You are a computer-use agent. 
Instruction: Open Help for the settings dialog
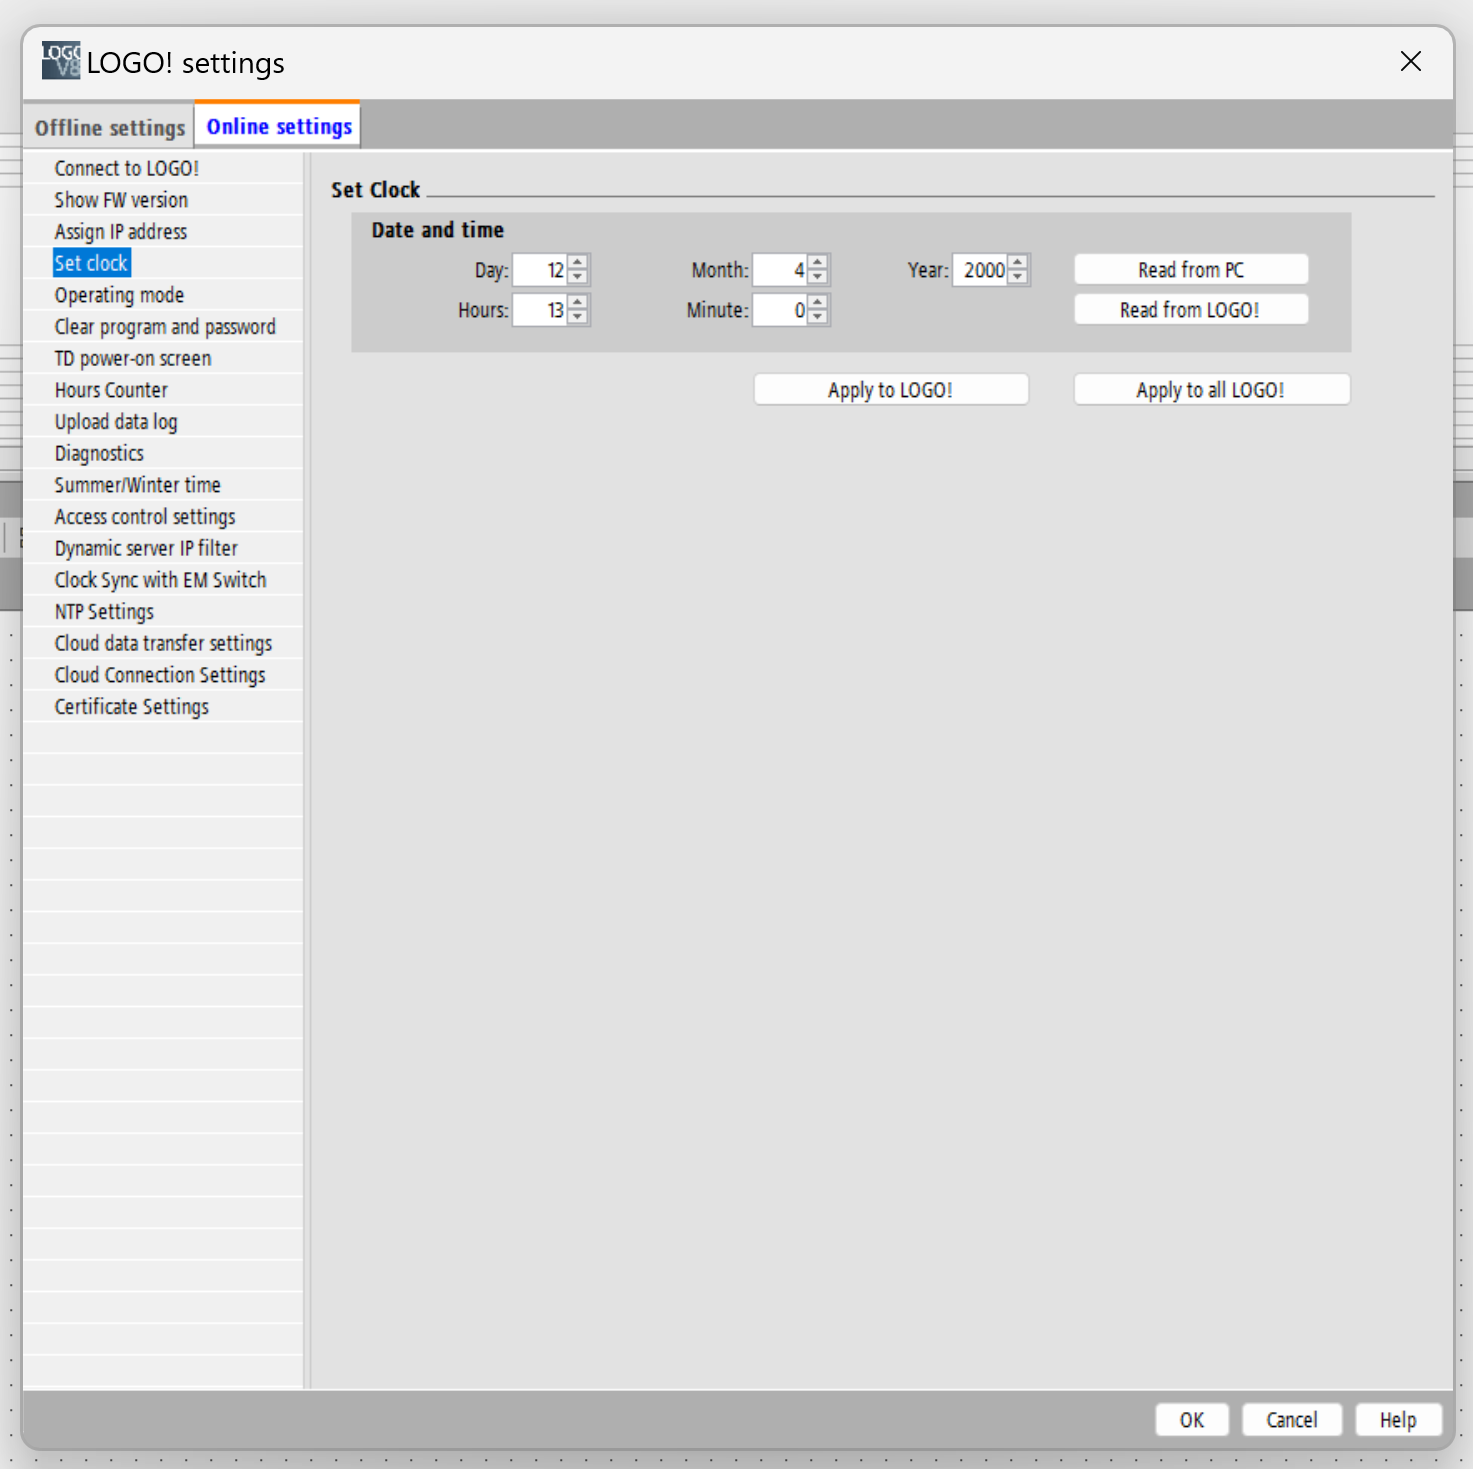click(x=1399, y=1420)
